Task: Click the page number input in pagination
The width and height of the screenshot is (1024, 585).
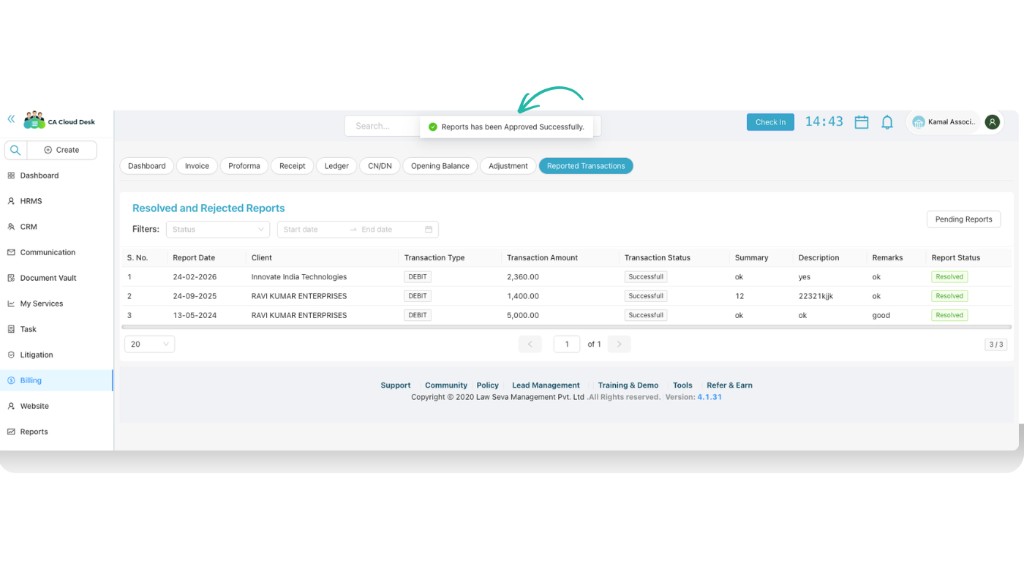Action: coord(566,343)
